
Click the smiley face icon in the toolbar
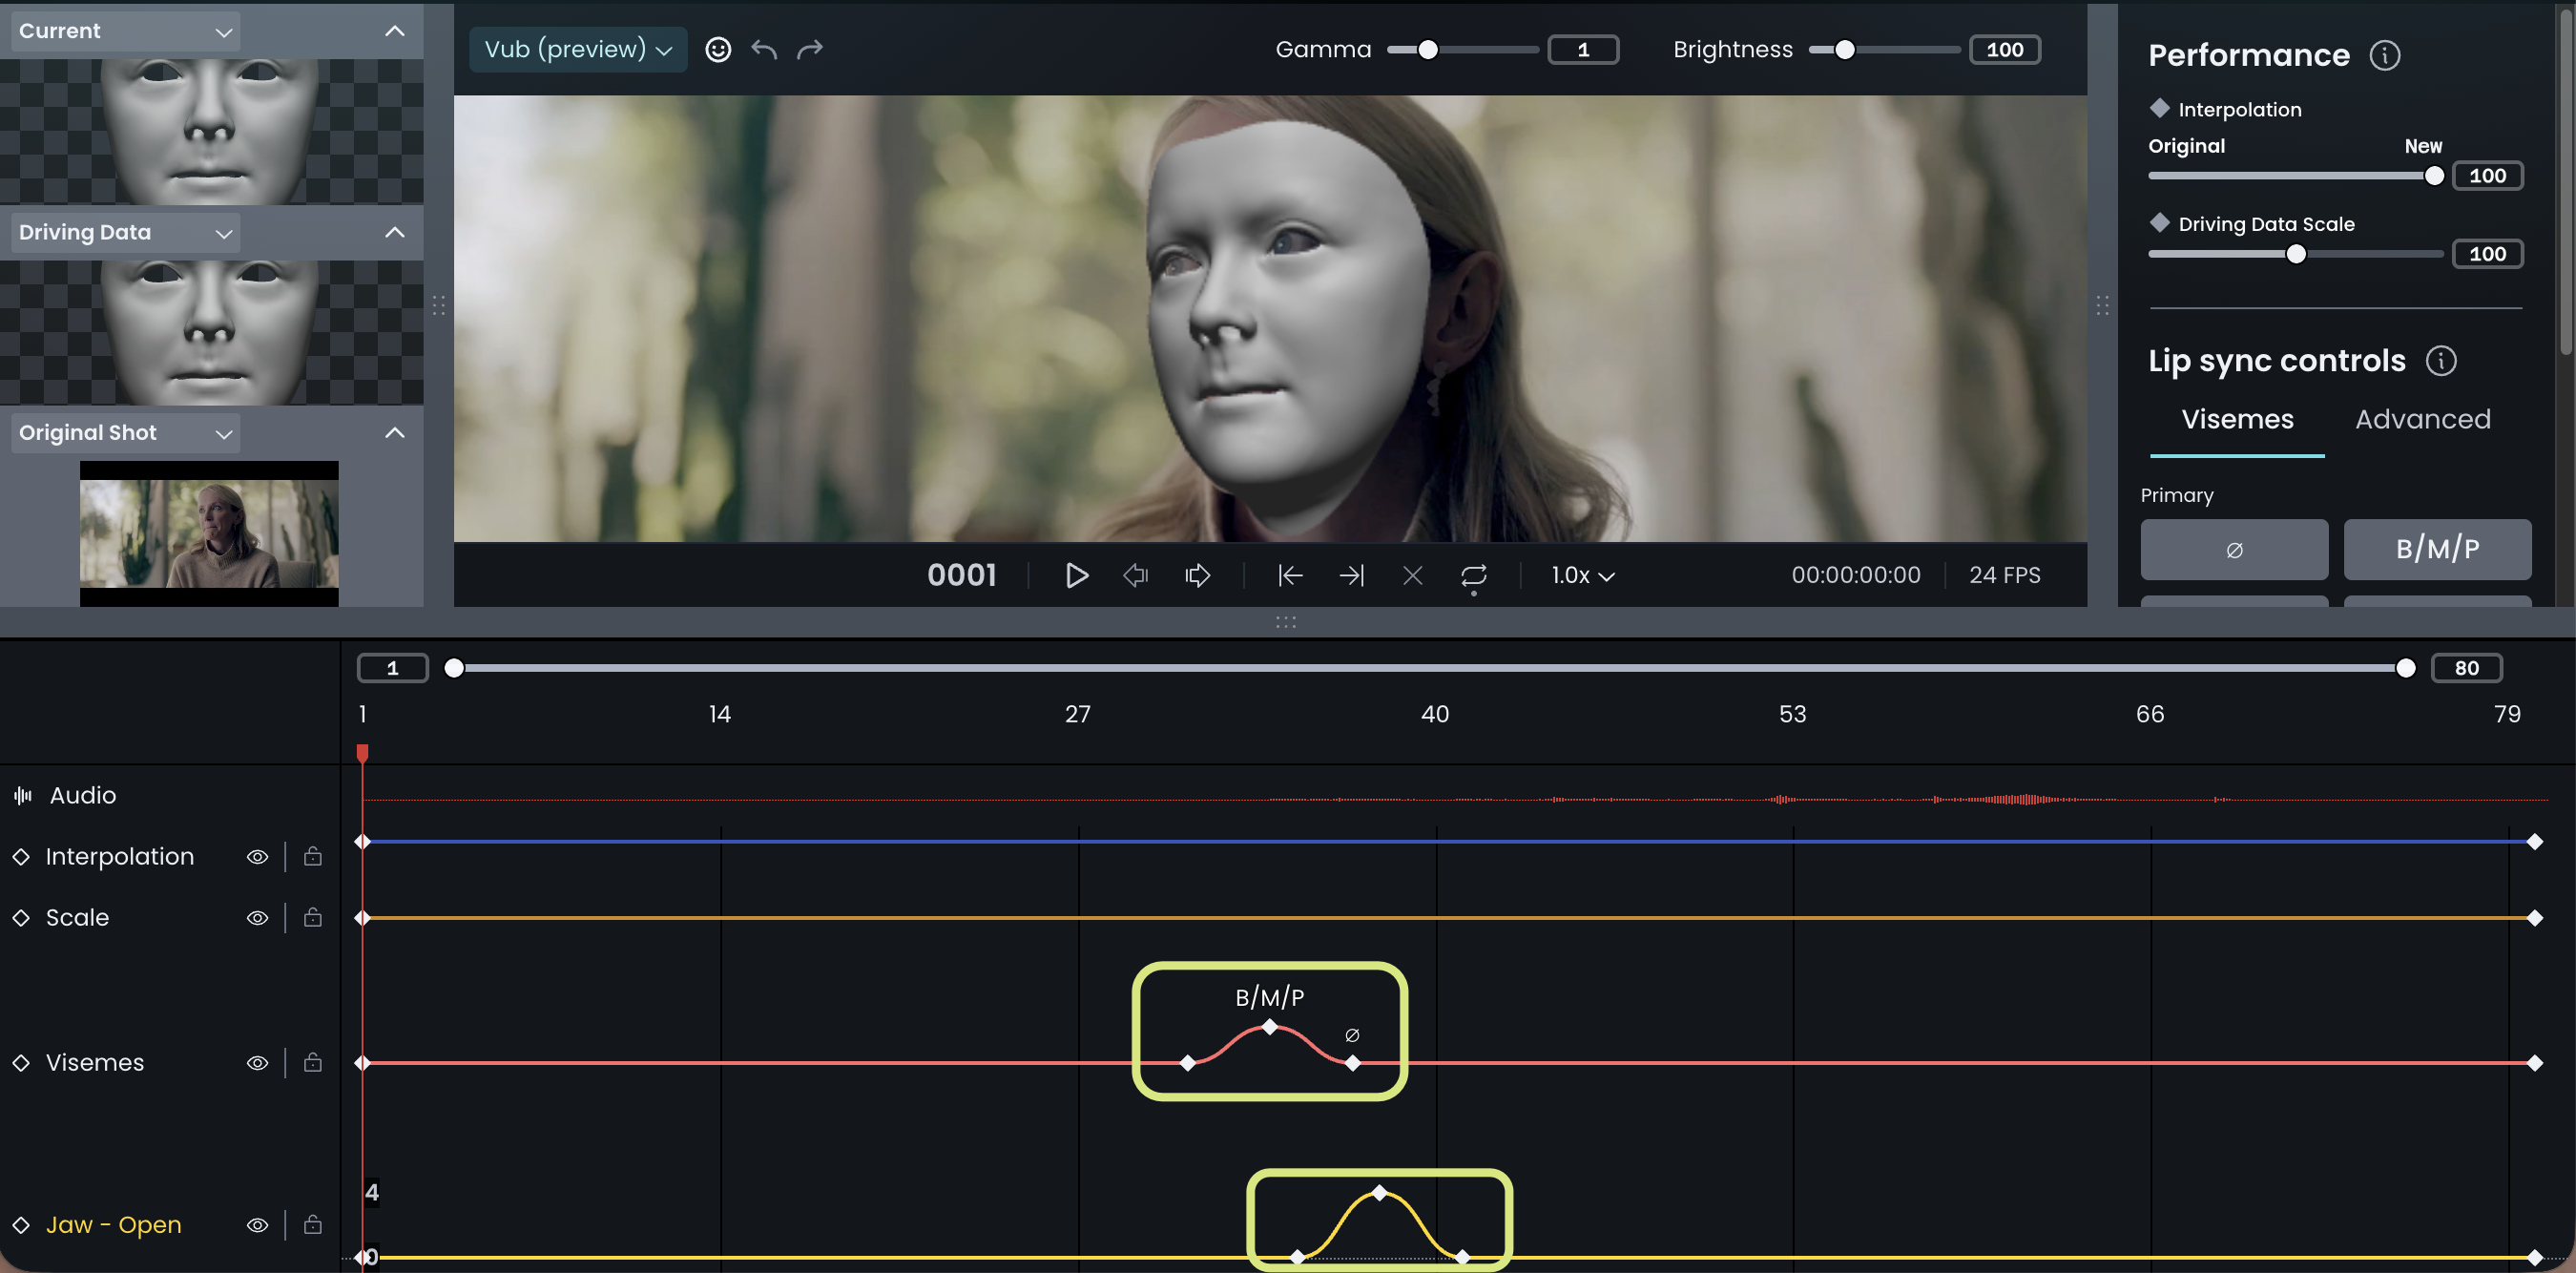(718, 49)
